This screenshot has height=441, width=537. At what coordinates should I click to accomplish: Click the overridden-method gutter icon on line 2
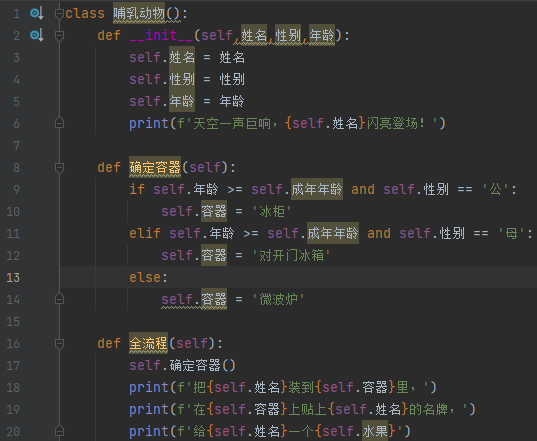pos(37,35)
